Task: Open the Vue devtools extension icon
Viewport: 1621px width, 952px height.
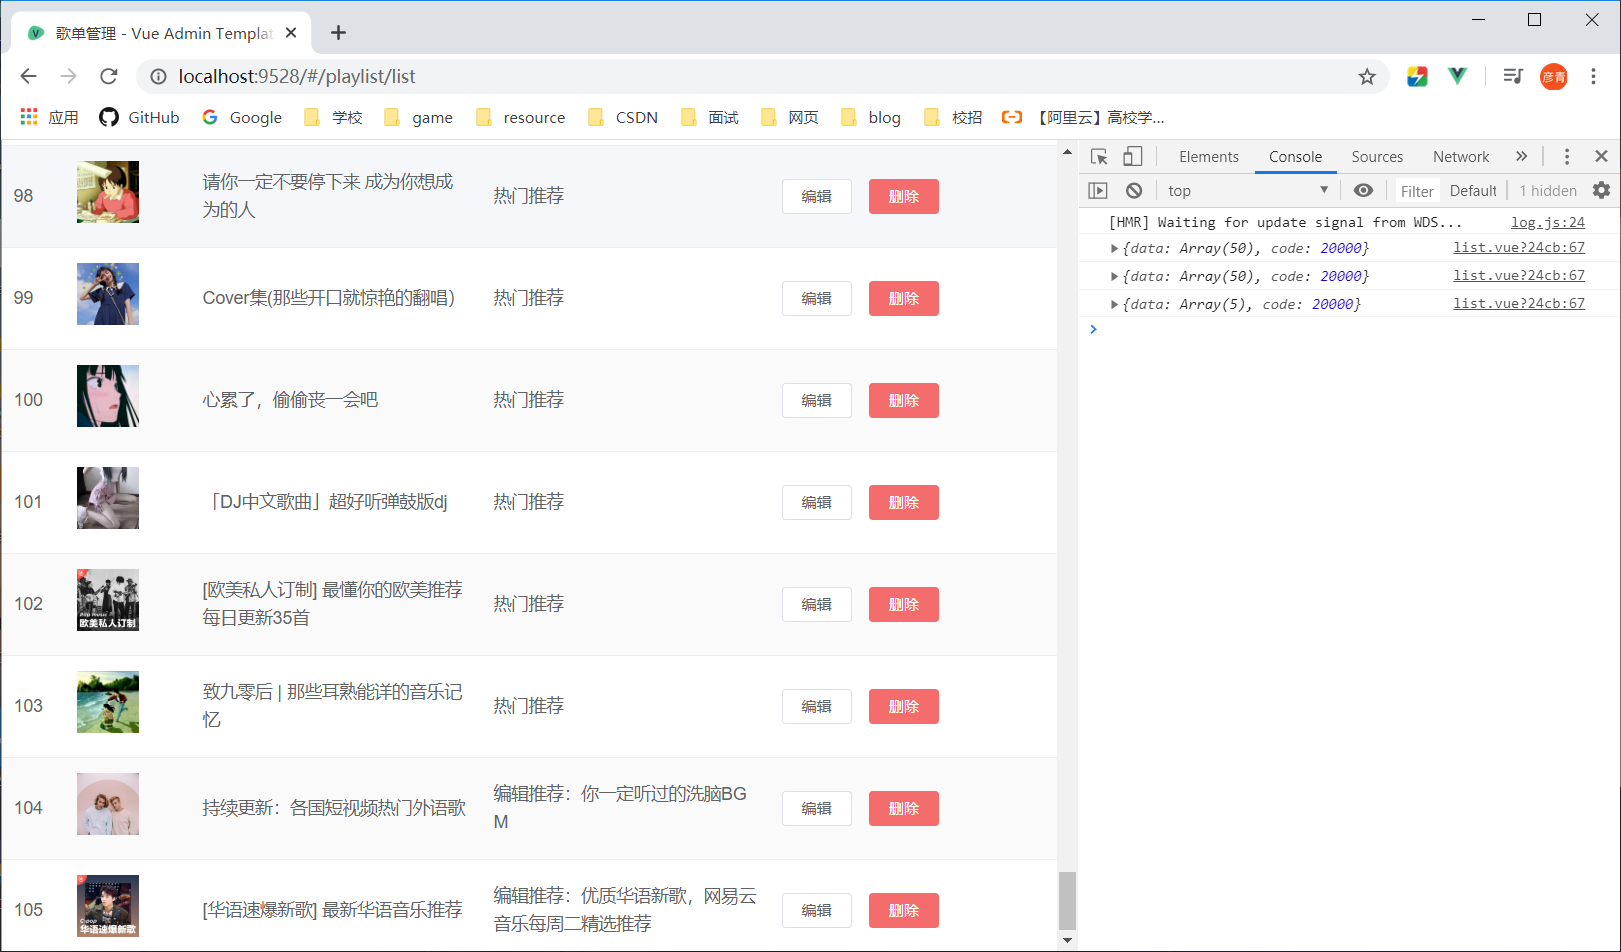Action: tap(1457, 76)
